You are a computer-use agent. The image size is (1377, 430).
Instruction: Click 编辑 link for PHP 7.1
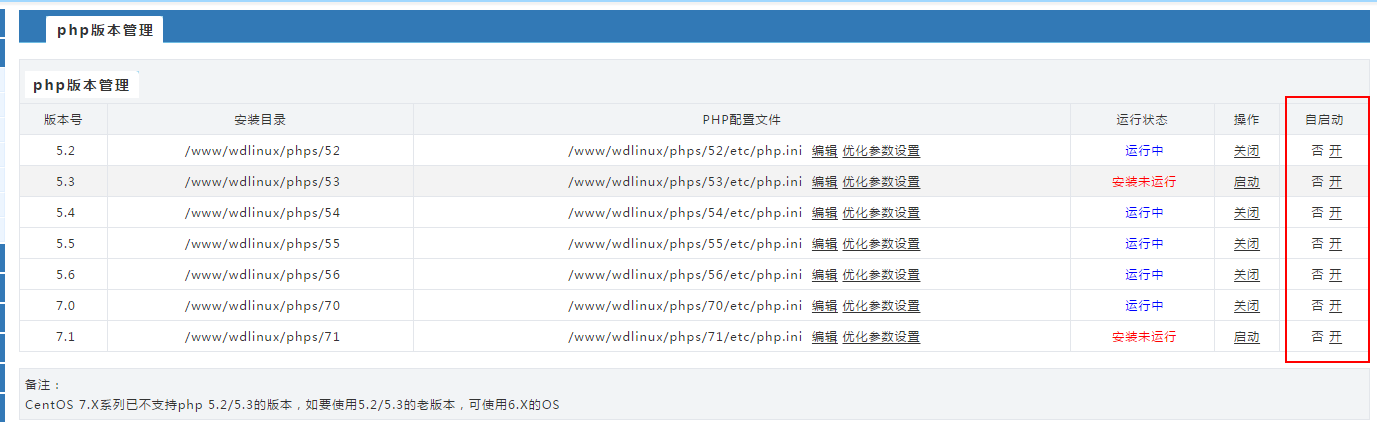(x=824, y=337)
